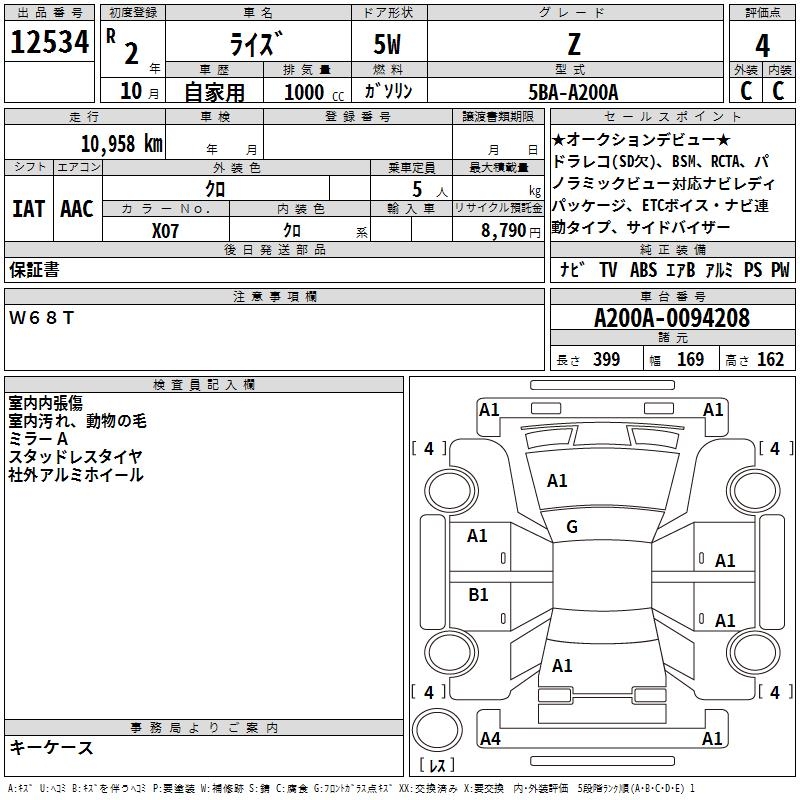Select the inspector note ミラーA
The image size is (800, 800).
(x=38, y=439)
